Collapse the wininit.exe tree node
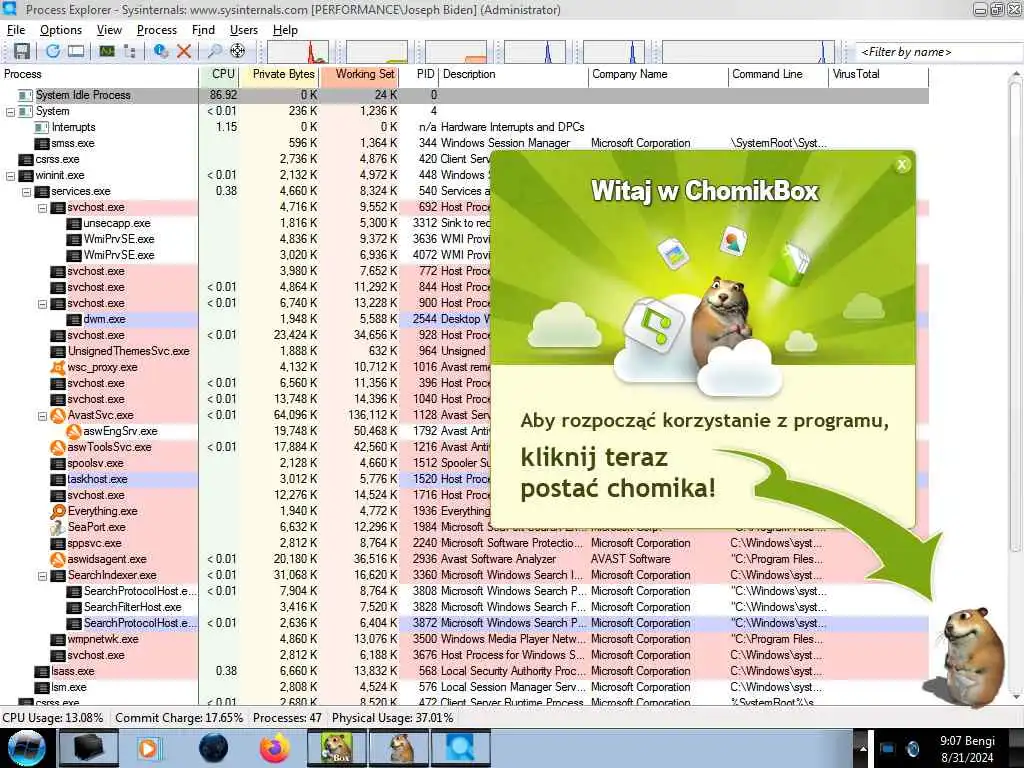 coord(10,176)
